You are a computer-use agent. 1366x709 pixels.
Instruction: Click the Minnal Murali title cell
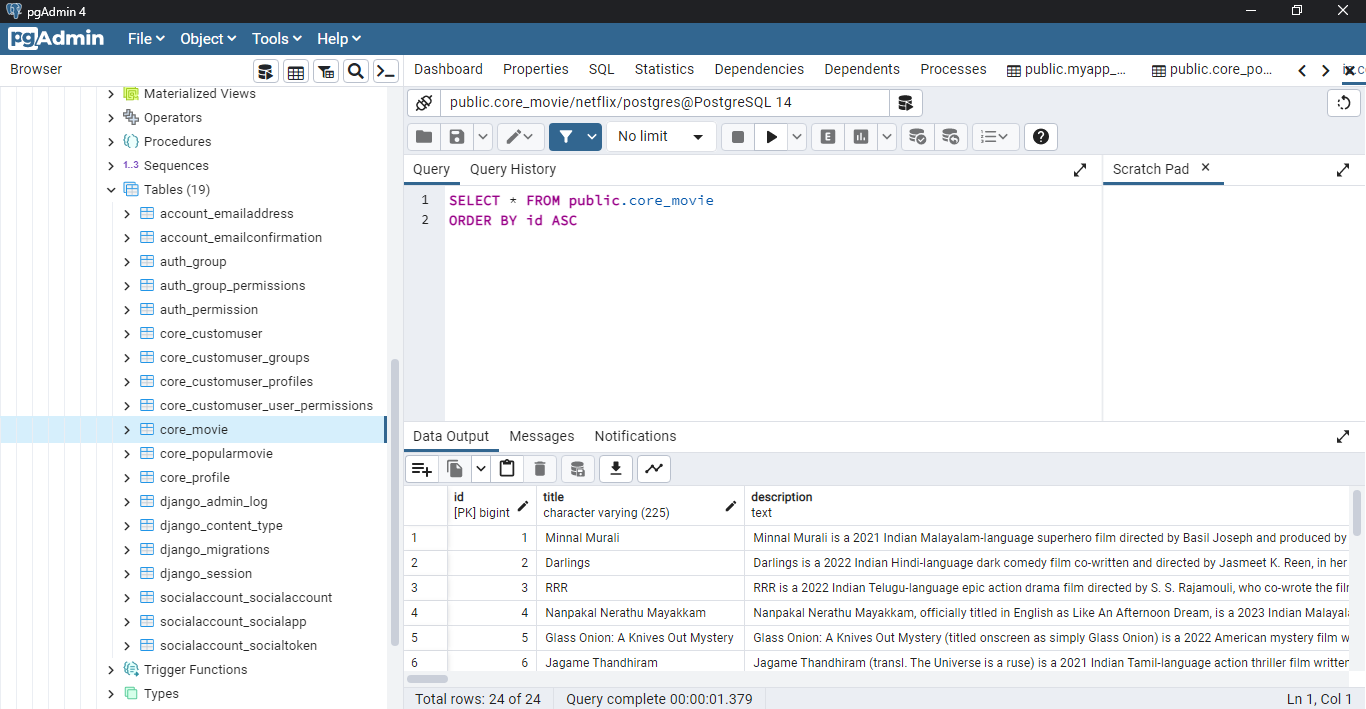point(640,538)
